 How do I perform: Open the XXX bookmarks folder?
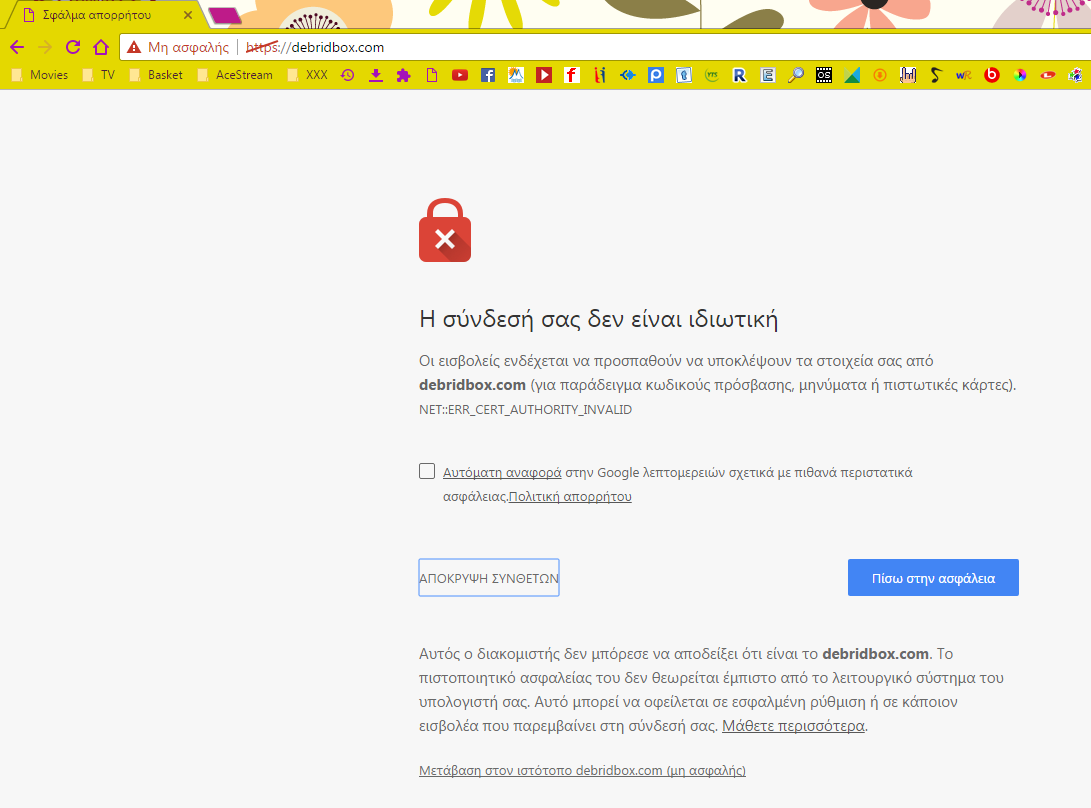pos(308,75)
